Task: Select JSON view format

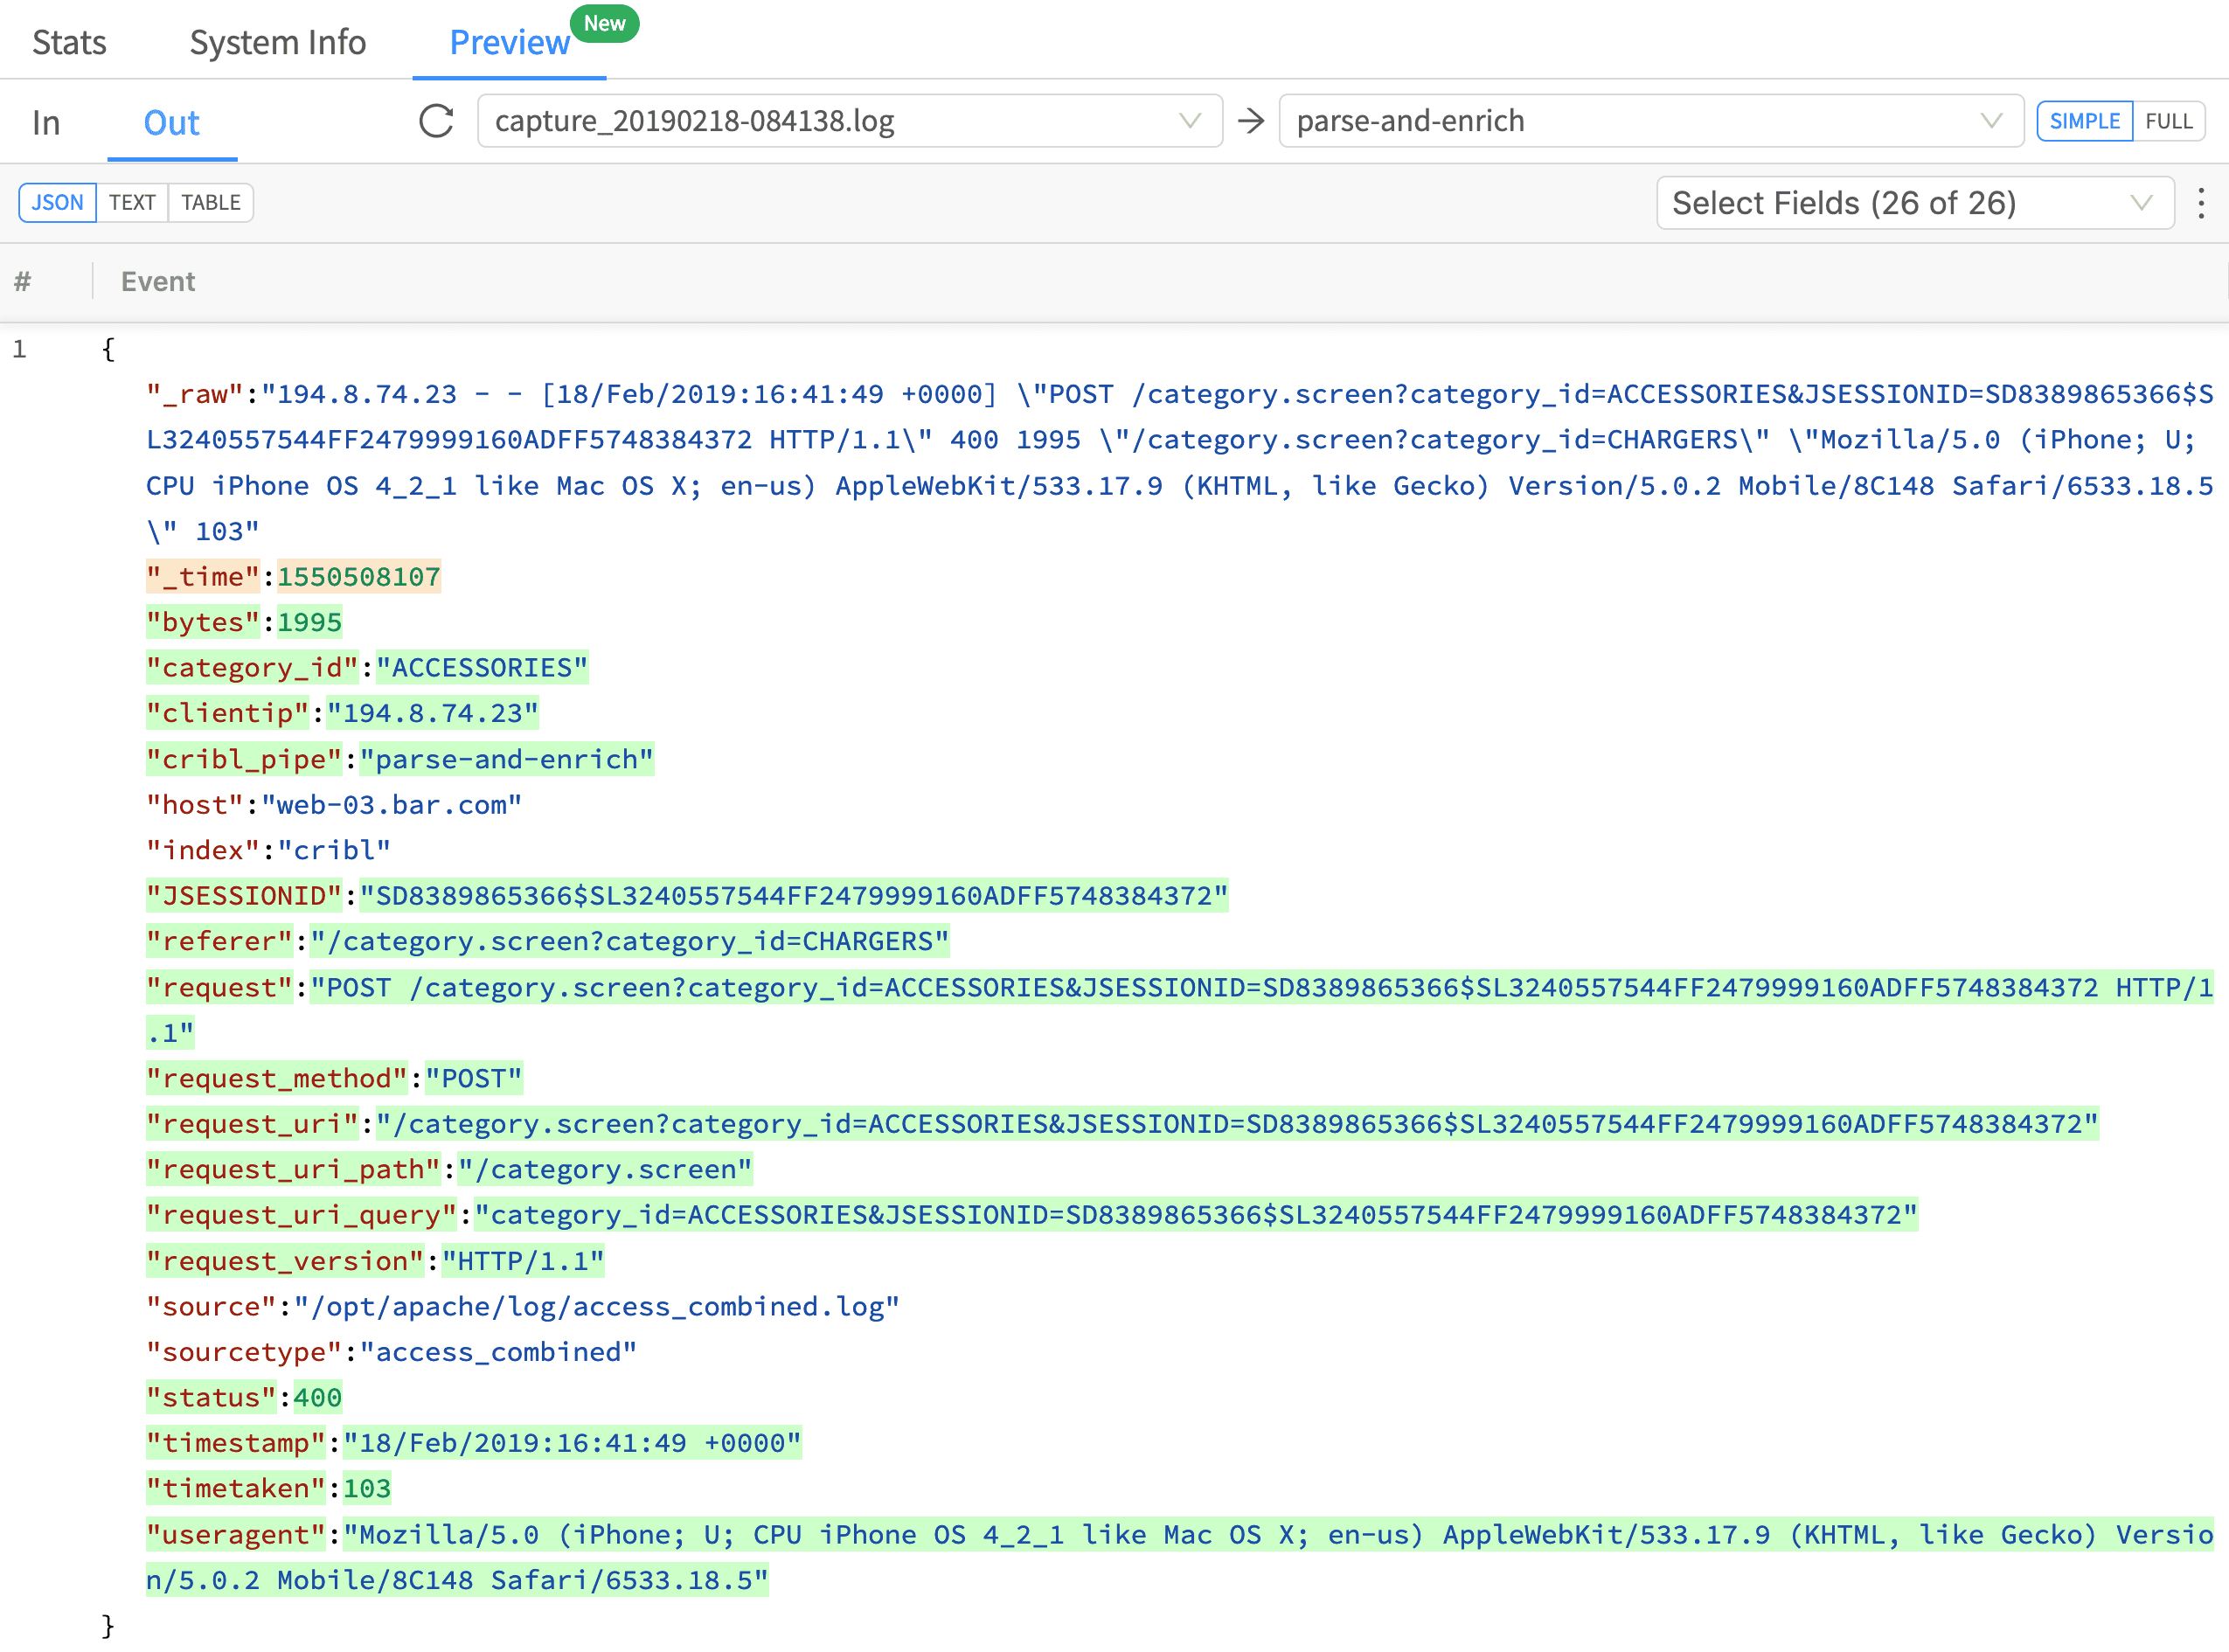Action: point(57,203)
